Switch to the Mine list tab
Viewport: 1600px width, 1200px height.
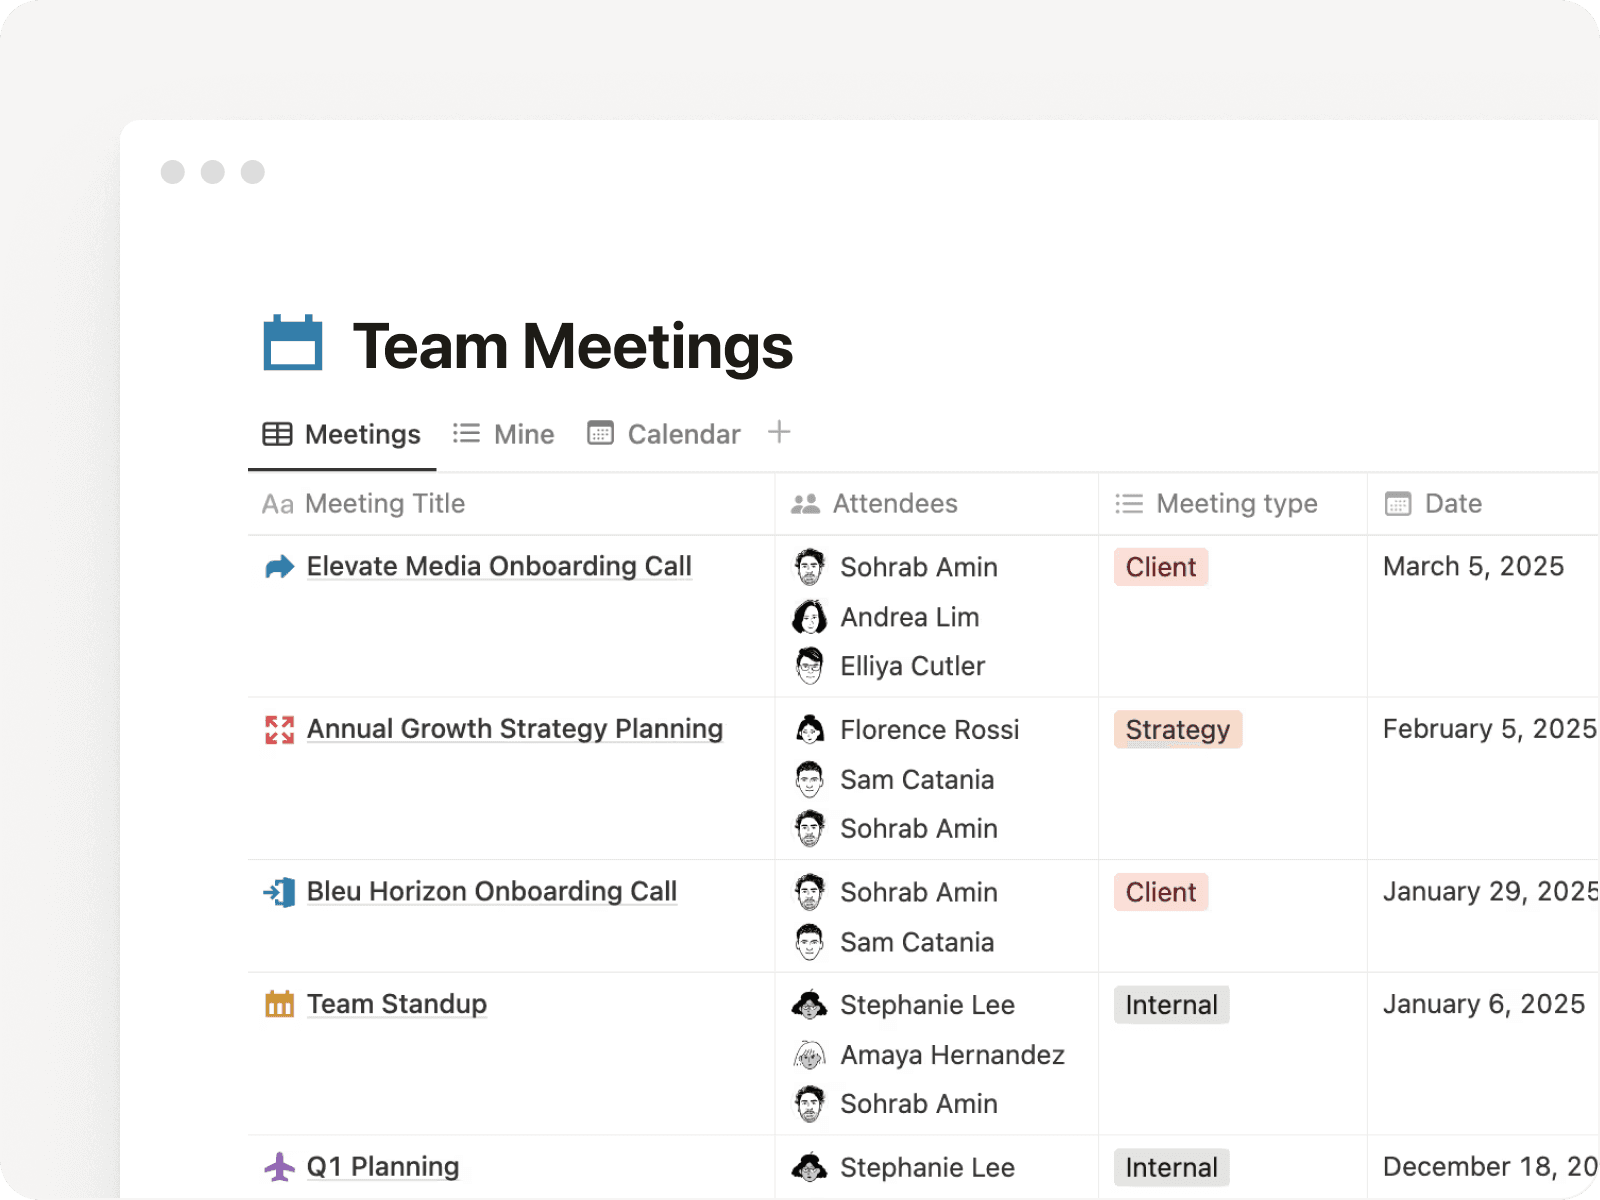(x=504, y=434)
